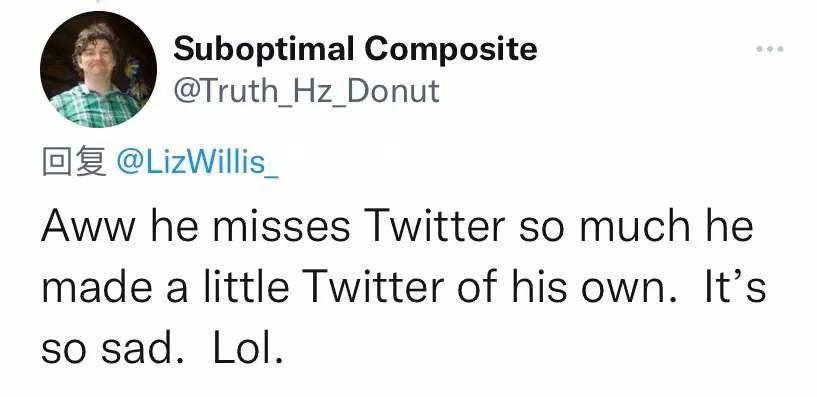Image resolution: width=817 pixels, height=397 pixels.
Task: Visit the @LizWillis_ mentioned profile
Action: pyautogui.click(x=197, y=163)
